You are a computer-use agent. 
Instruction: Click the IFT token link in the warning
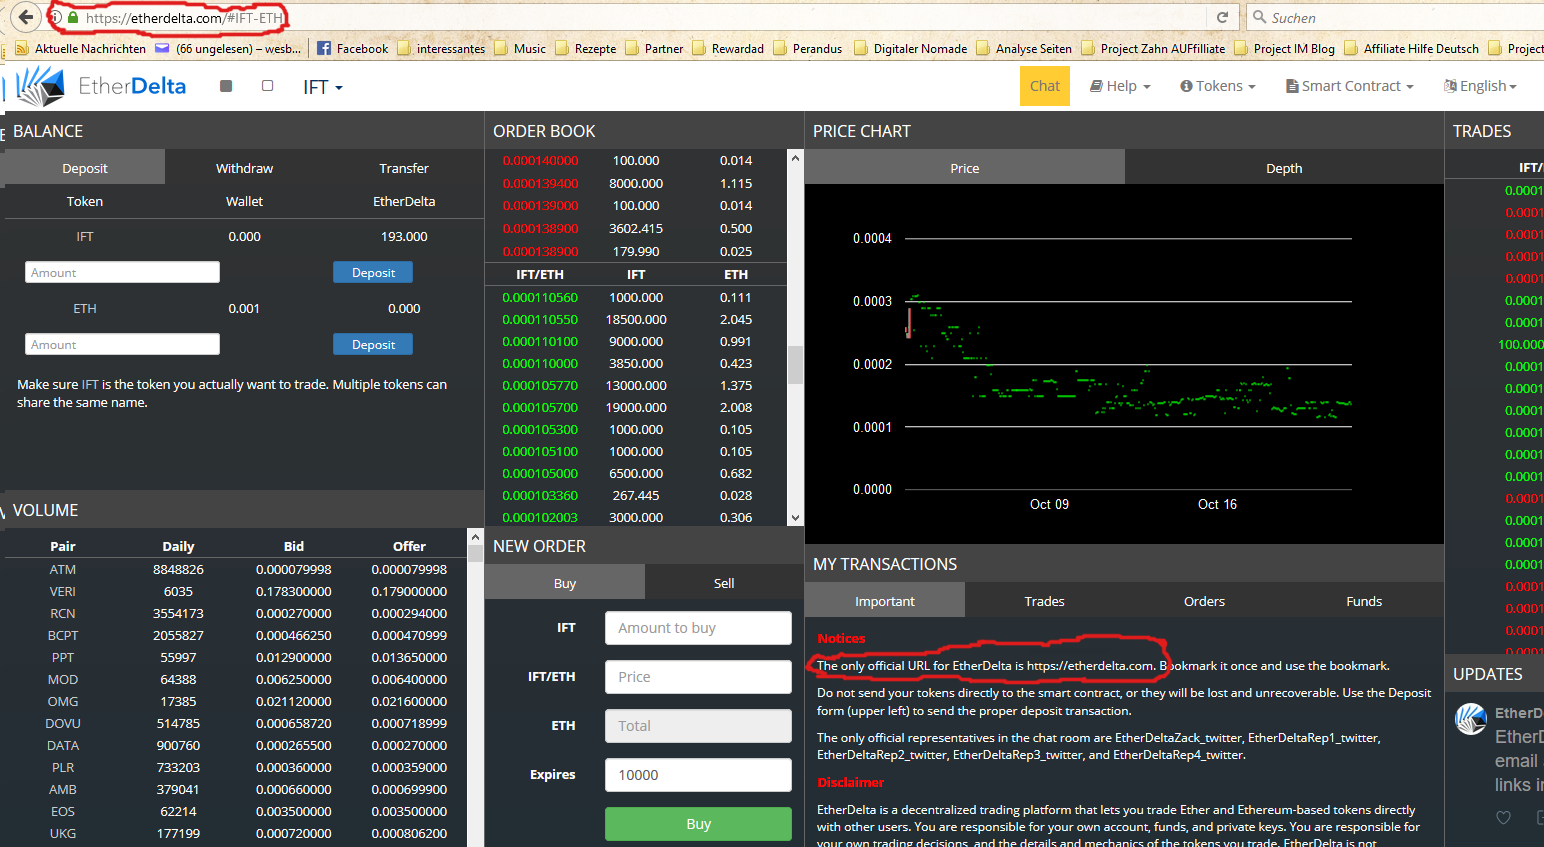coord(90,384)
